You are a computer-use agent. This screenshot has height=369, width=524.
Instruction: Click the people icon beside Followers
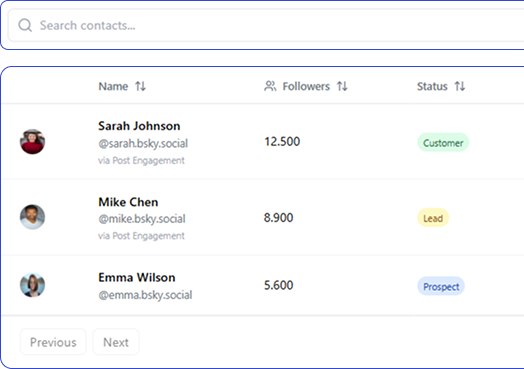270,86
